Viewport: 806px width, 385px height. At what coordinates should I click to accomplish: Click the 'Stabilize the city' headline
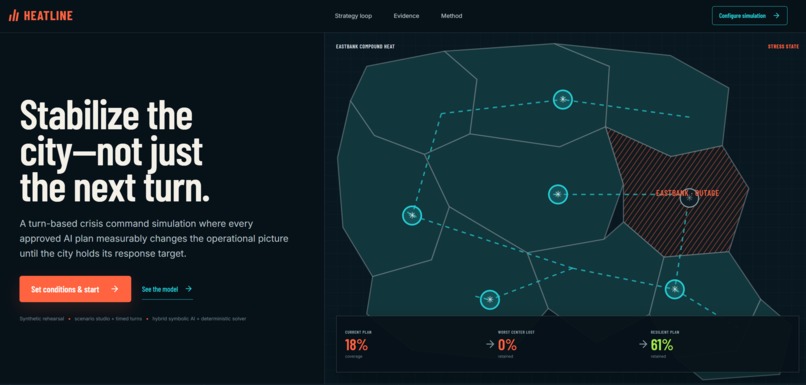coord(115,151)
